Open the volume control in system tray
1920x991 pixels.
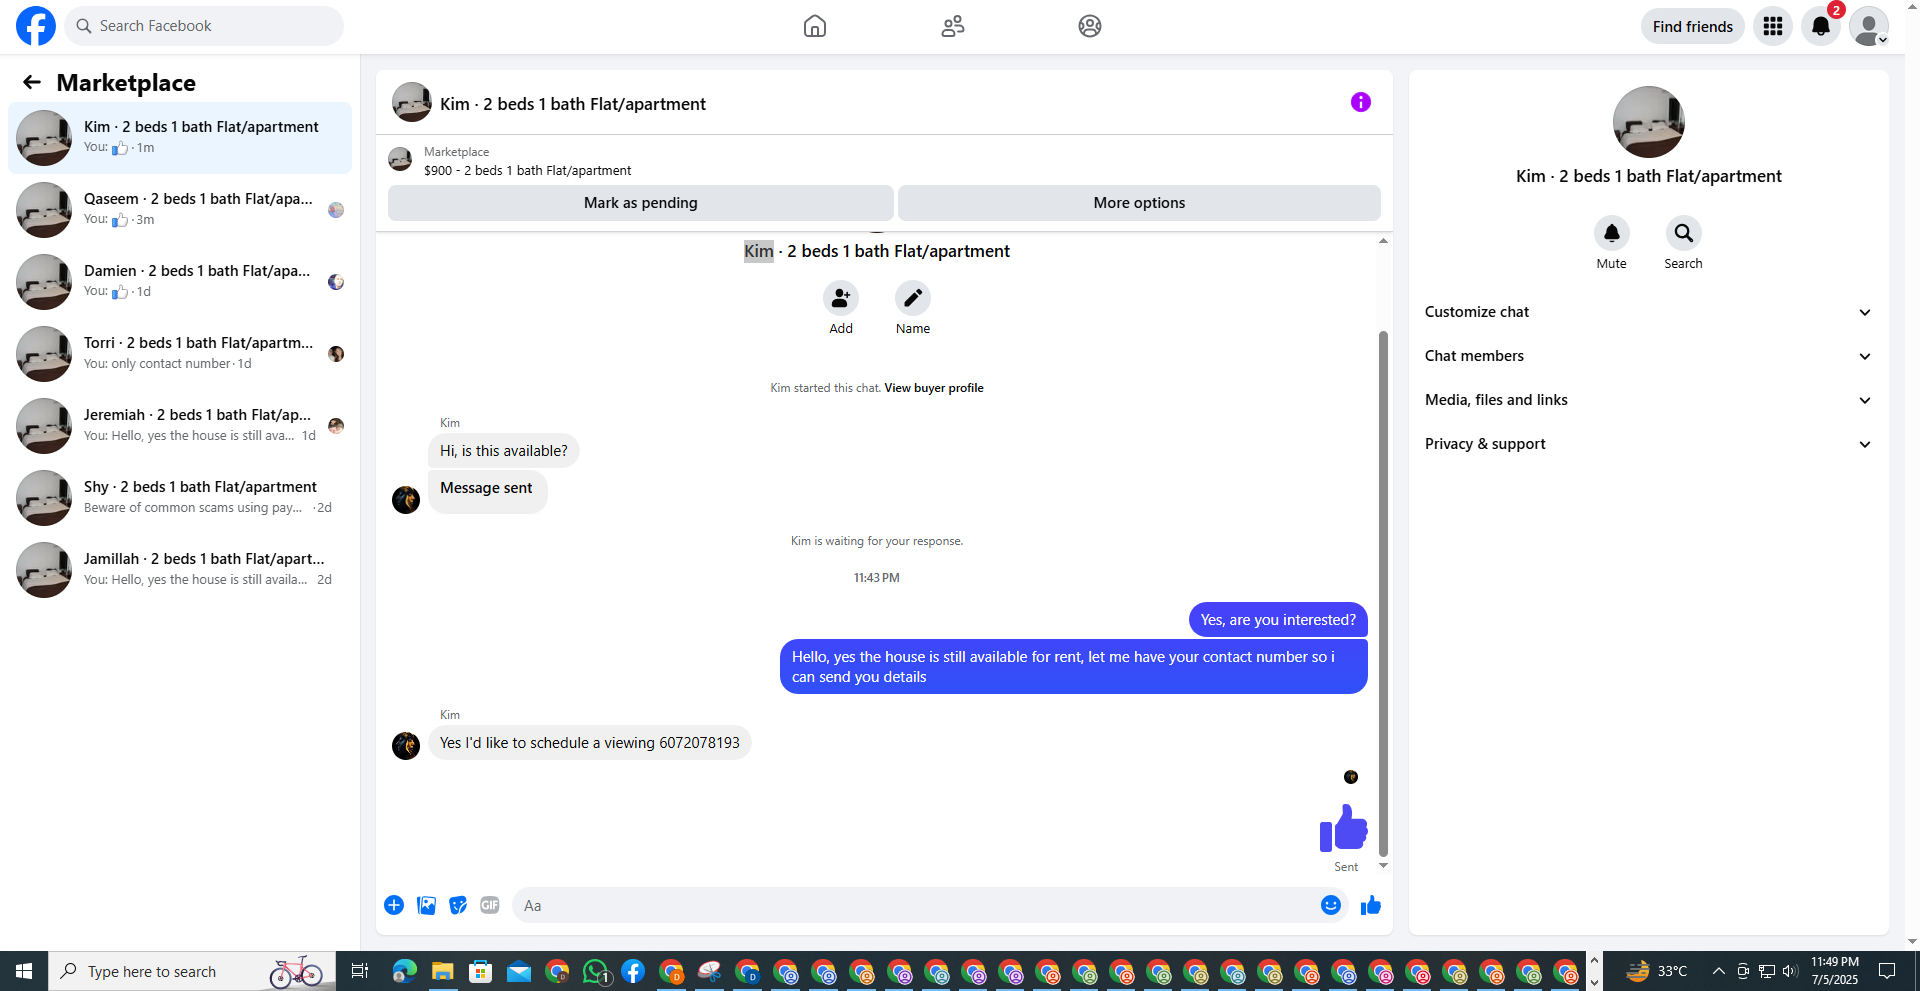[x=1790, y=971]
